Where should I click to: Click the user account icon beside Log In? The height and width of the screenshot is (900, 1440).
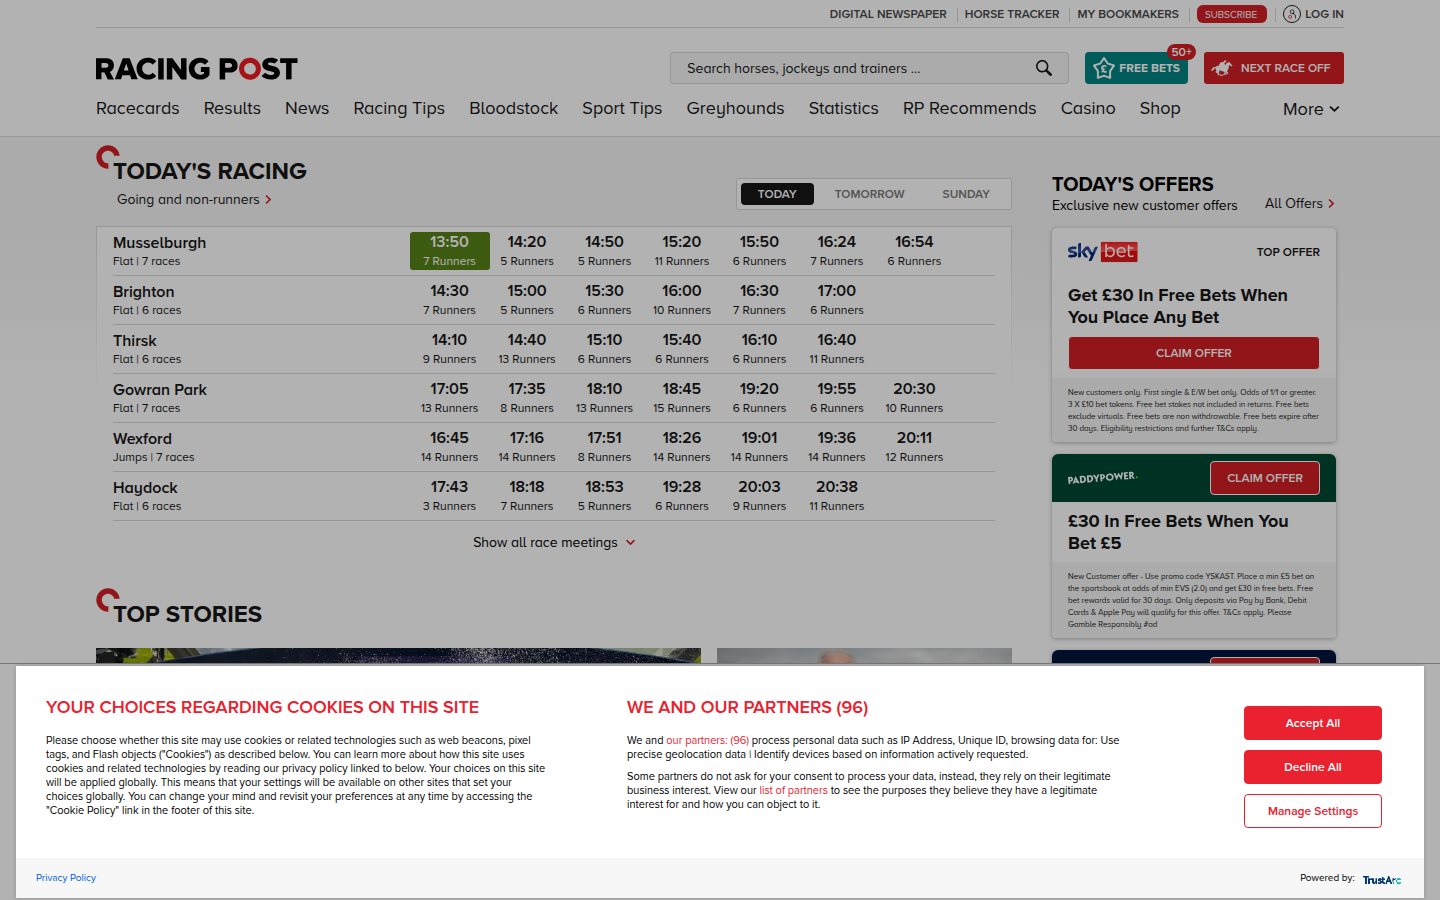coord(1292,14)
